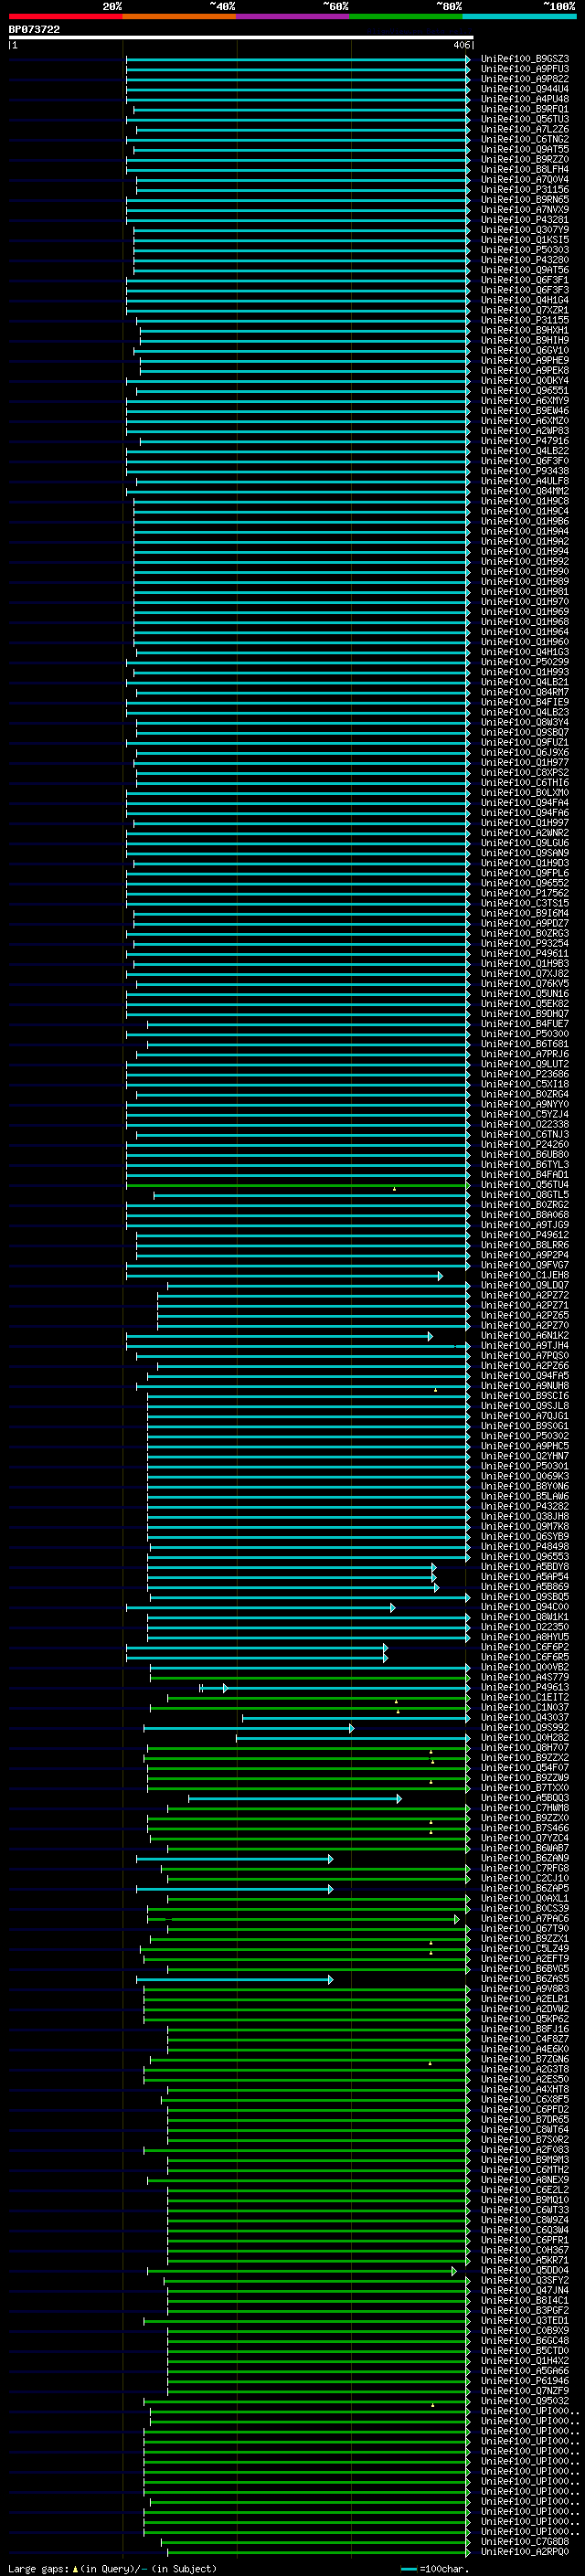585x2576 pixels.
Task: Click the white query sequence bar
Action: pyautogui.click(x=241, y=38)
